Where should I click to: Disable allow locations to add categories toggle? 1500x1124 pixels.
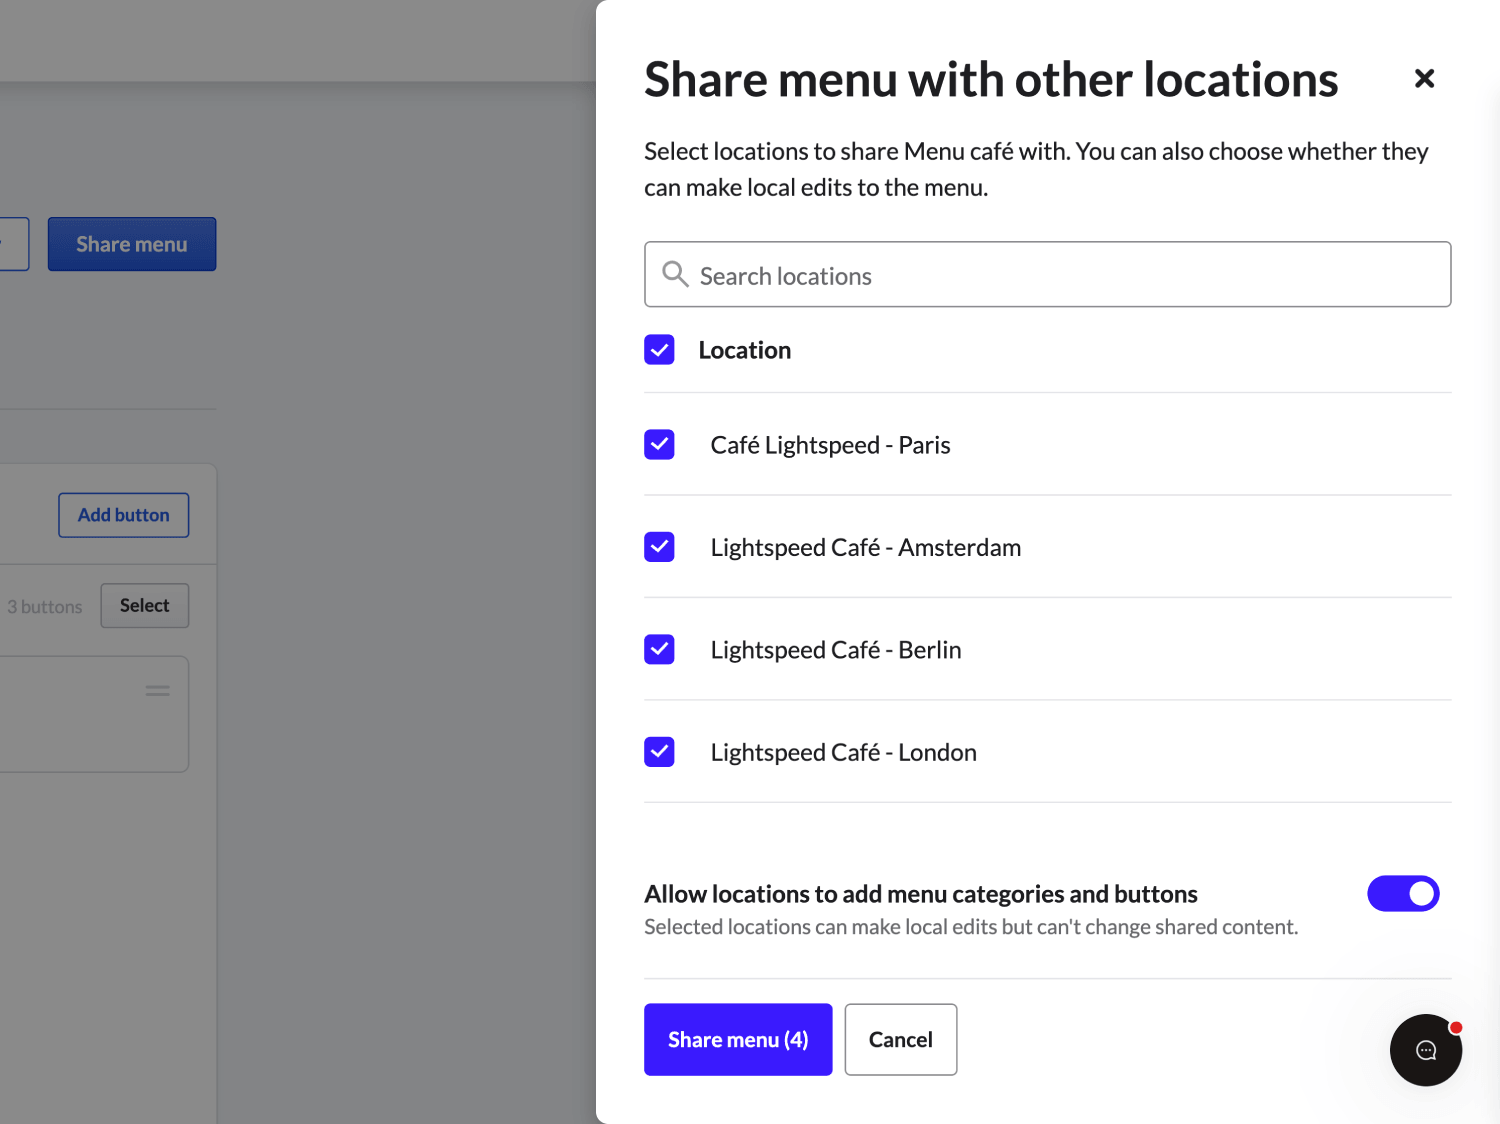(1403, 893)
